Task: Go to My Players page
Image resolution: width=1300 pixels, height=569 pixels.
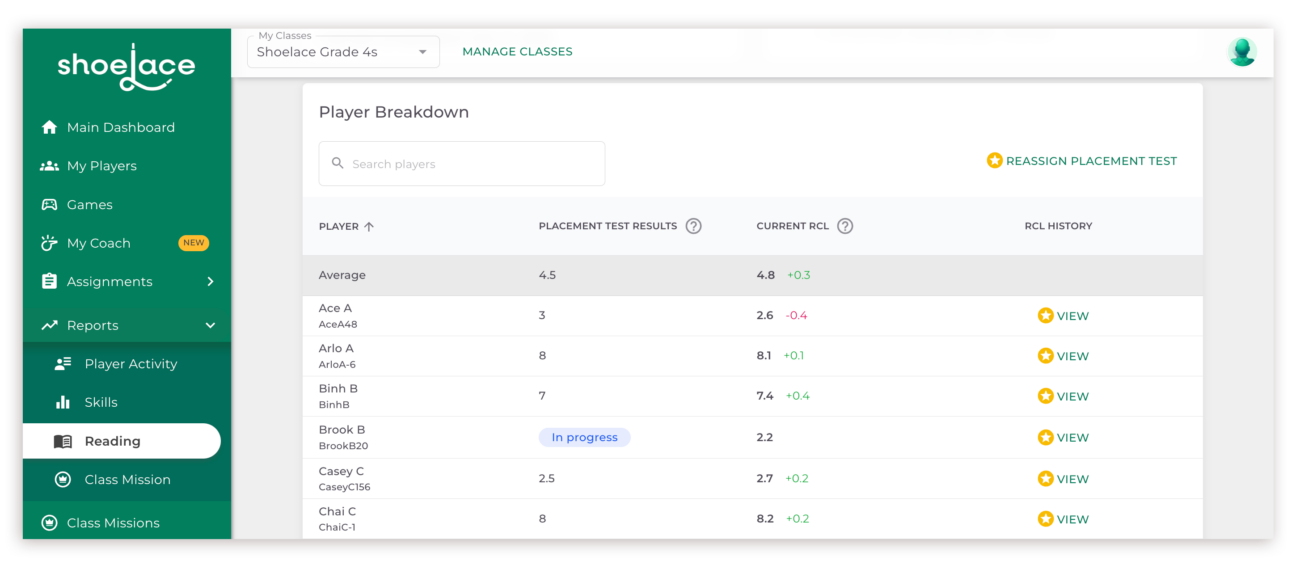Action: (101, 166)
